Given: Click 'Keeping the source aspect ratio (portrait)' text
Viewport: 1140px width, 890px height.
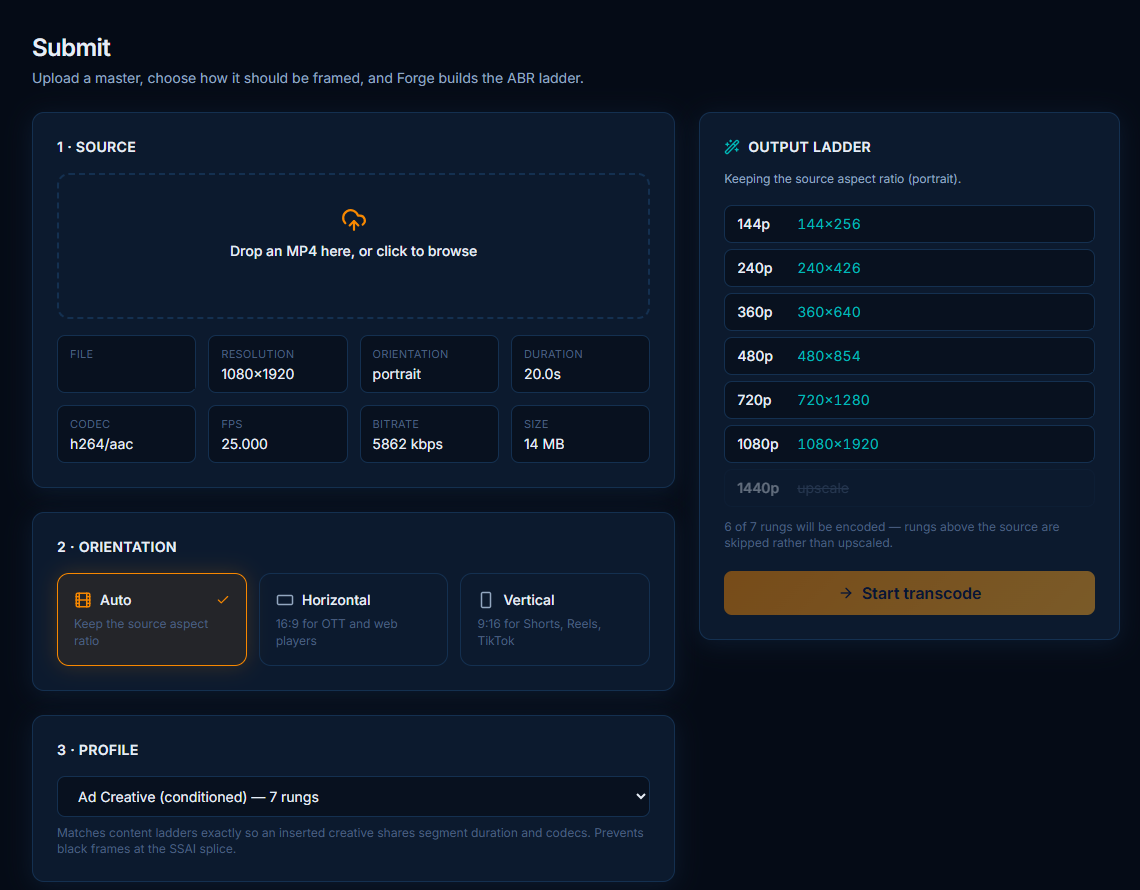Looking at the screenshot, I should tap(843, 179).
